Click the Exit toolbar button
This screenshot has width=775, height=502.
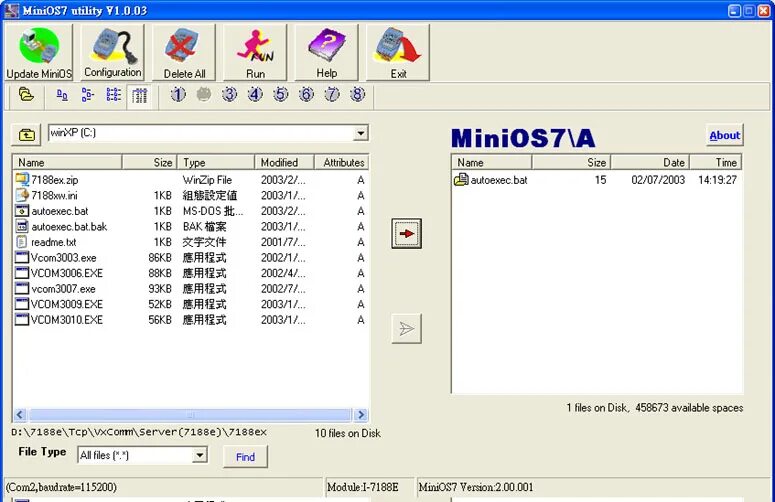point(398,52)
